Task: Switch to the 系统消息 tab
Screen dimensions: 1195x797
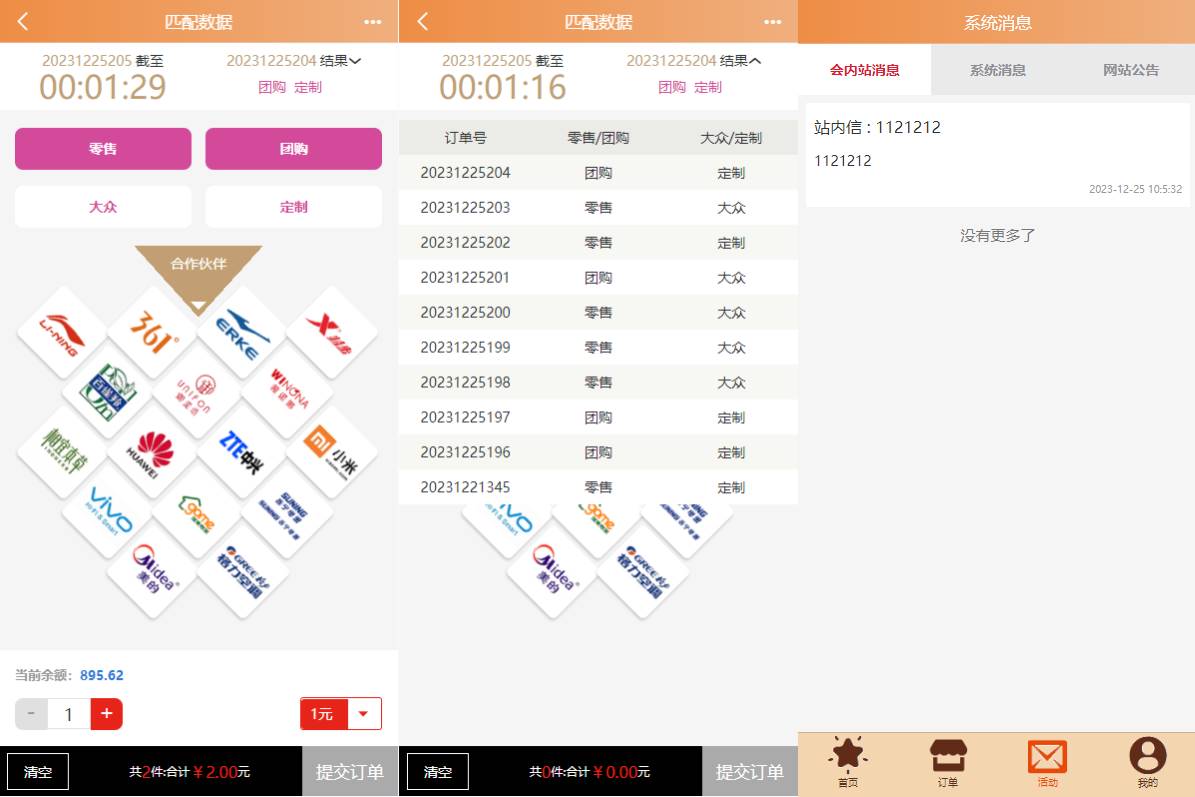Action: pos(997,70)
